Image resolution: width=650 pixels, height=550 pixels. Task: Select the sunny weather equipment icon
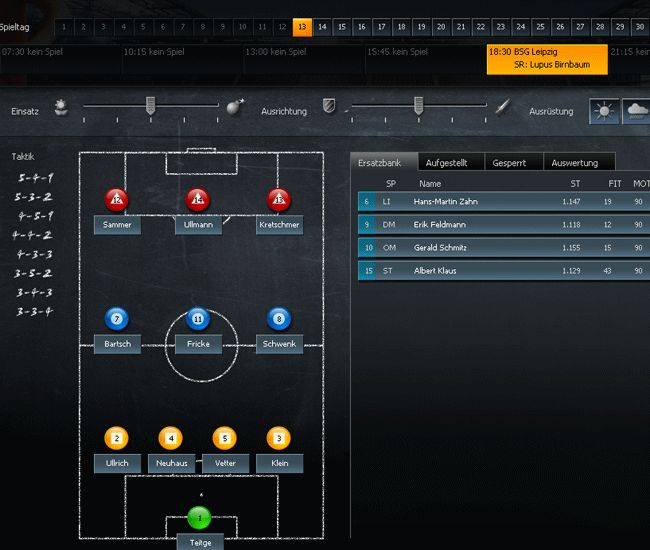[x=604, y=111]
